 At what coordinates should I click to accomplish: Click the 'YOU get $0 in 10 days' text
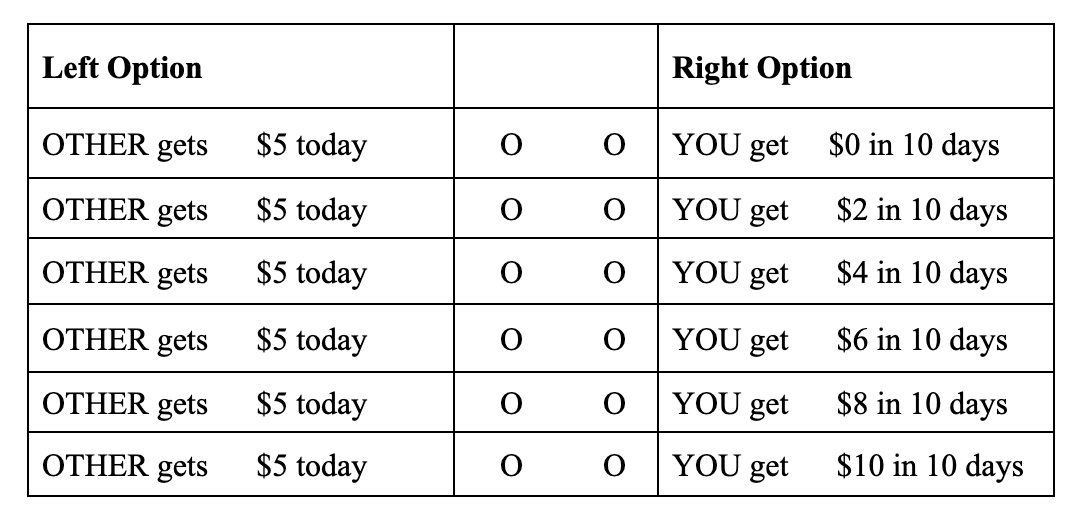tap(836, 146)
